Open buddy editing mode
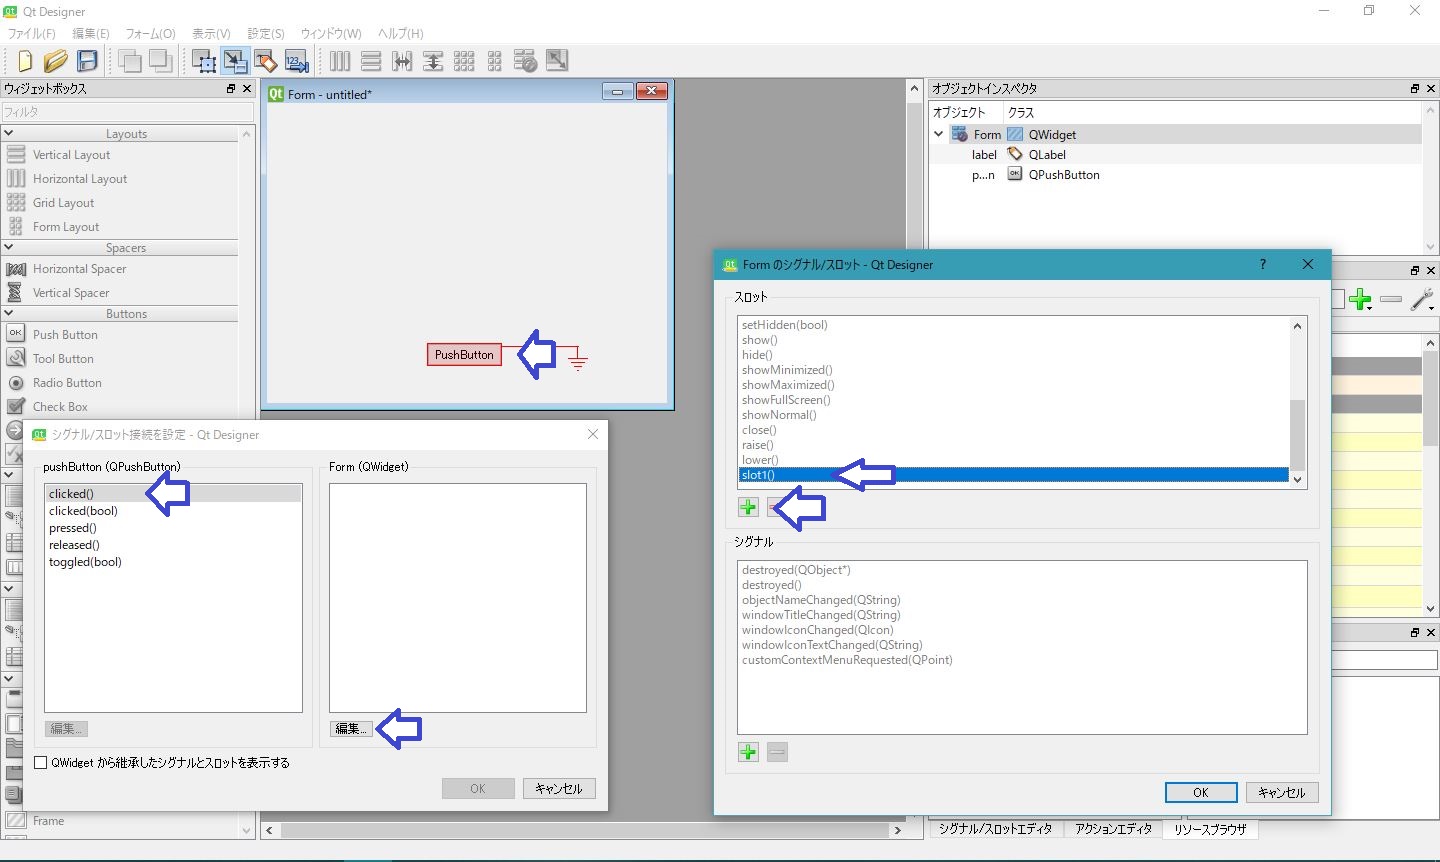Viewport: 1440px width, 862px height. click(x=266, y=61)
